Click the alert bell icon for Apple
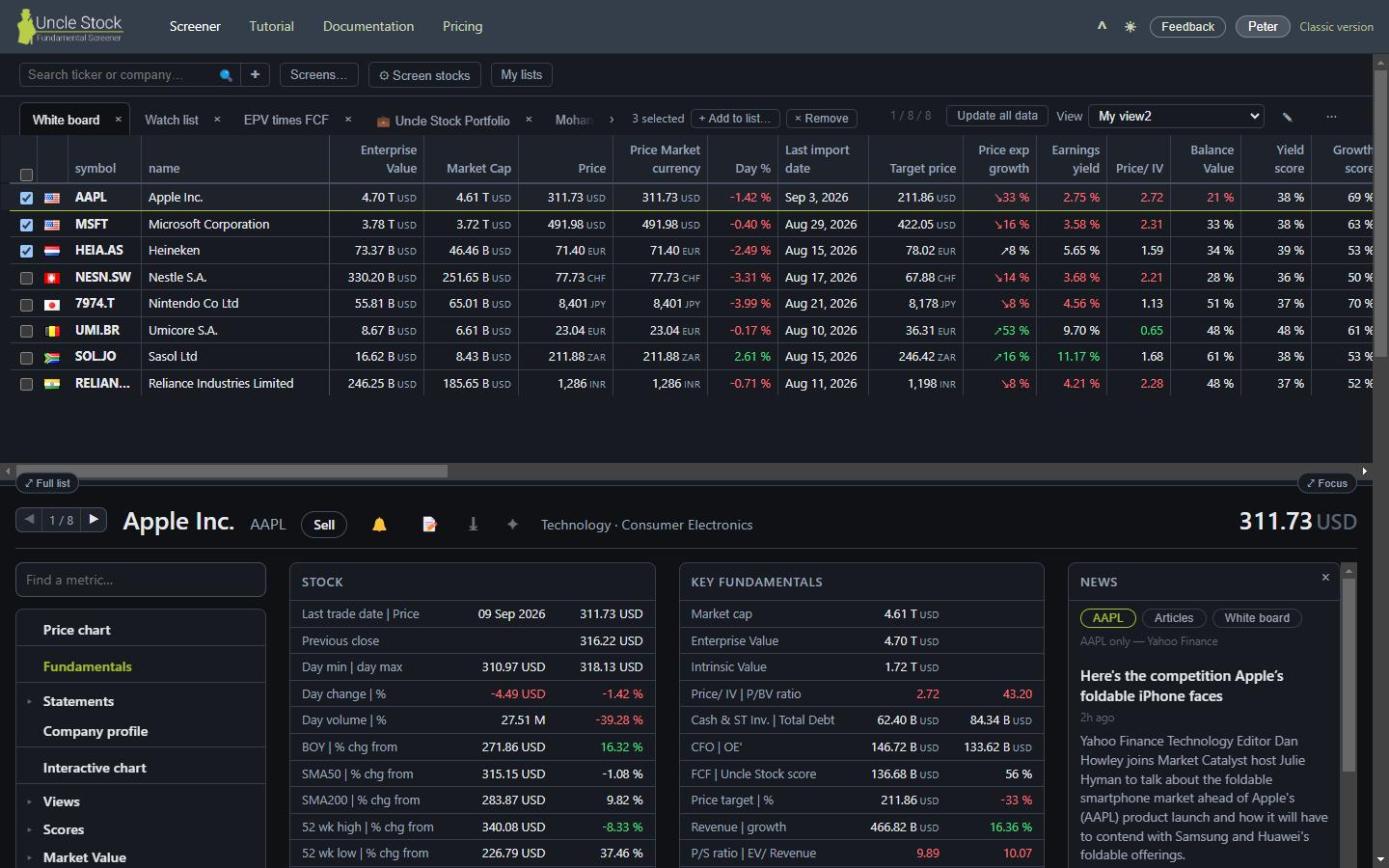Viewport: 1389px width, 868px height. [379, 524]
